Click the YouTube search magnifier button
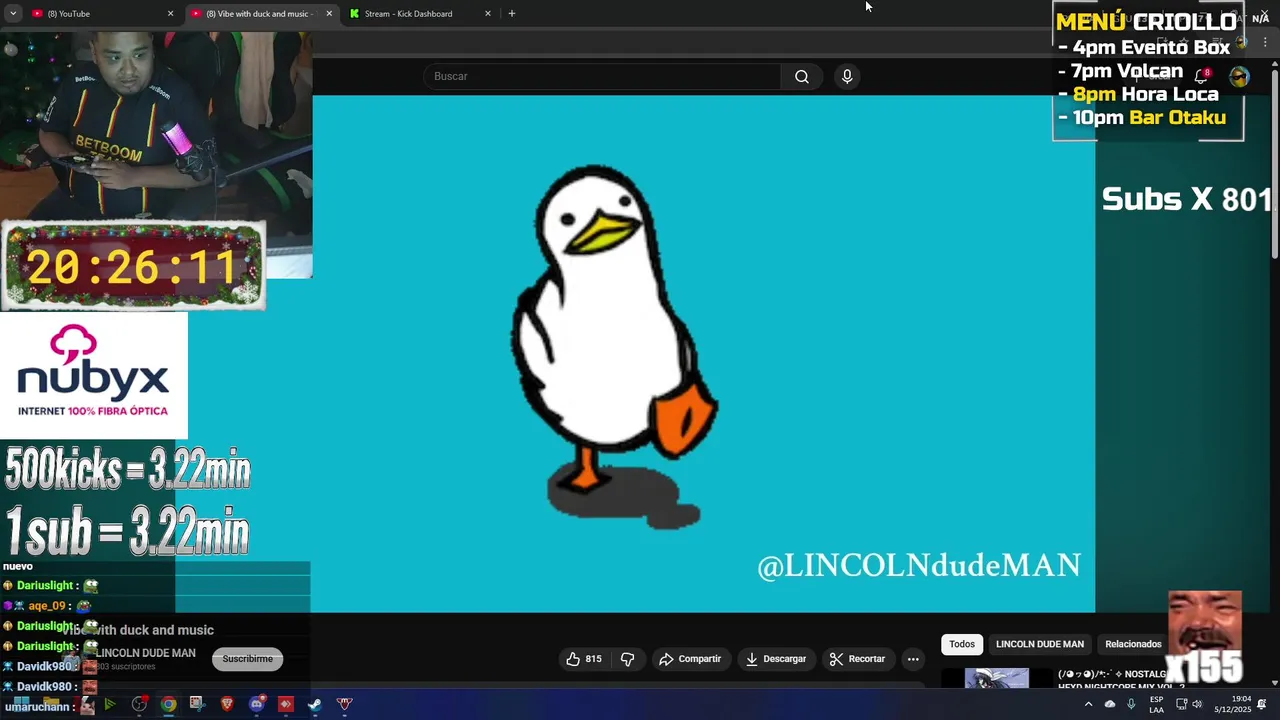Image resolution: width=1280 pixels, height=720 pixels. (x=801, y=77)
